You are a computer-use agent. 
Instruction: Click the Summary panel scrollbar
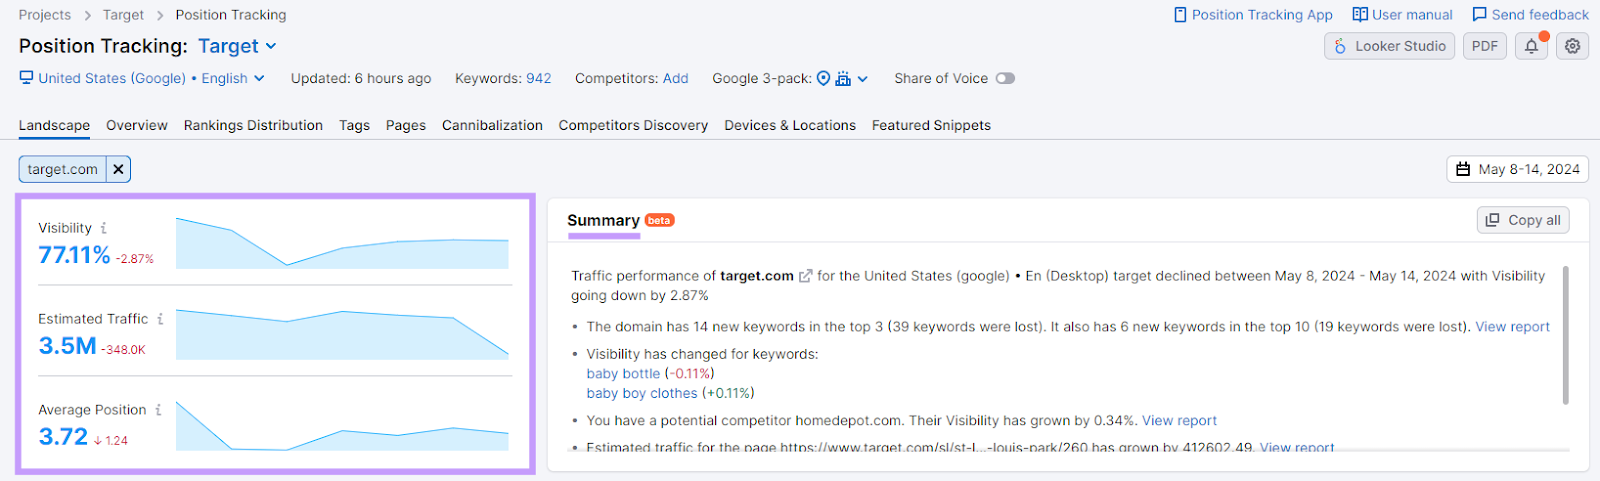pyautogui.click(x=1565, y=335)
